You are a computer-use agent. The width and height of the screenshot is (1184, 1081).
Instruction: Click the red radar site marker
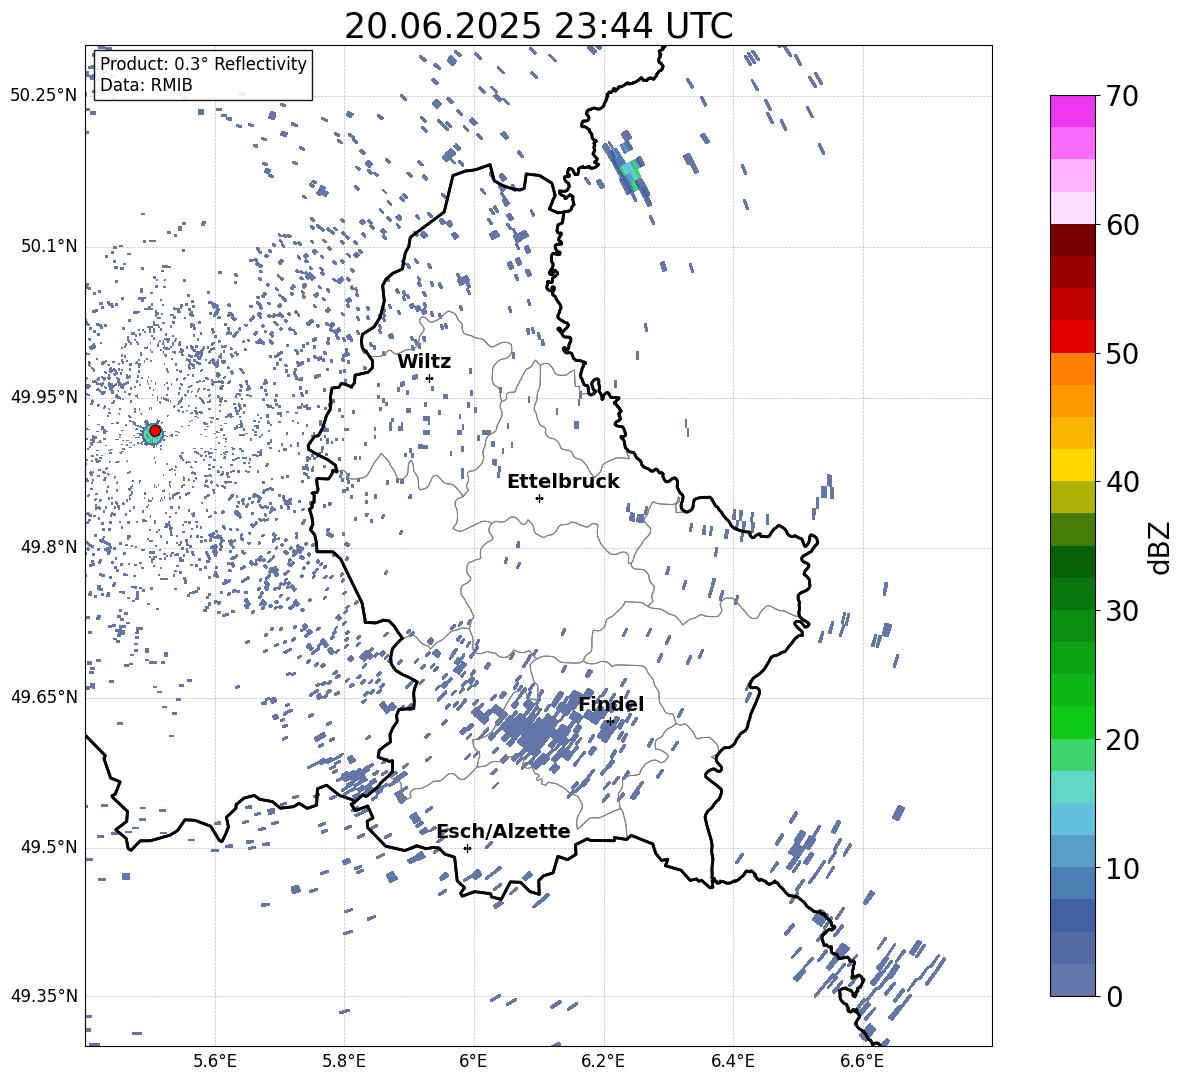[155, 431]
